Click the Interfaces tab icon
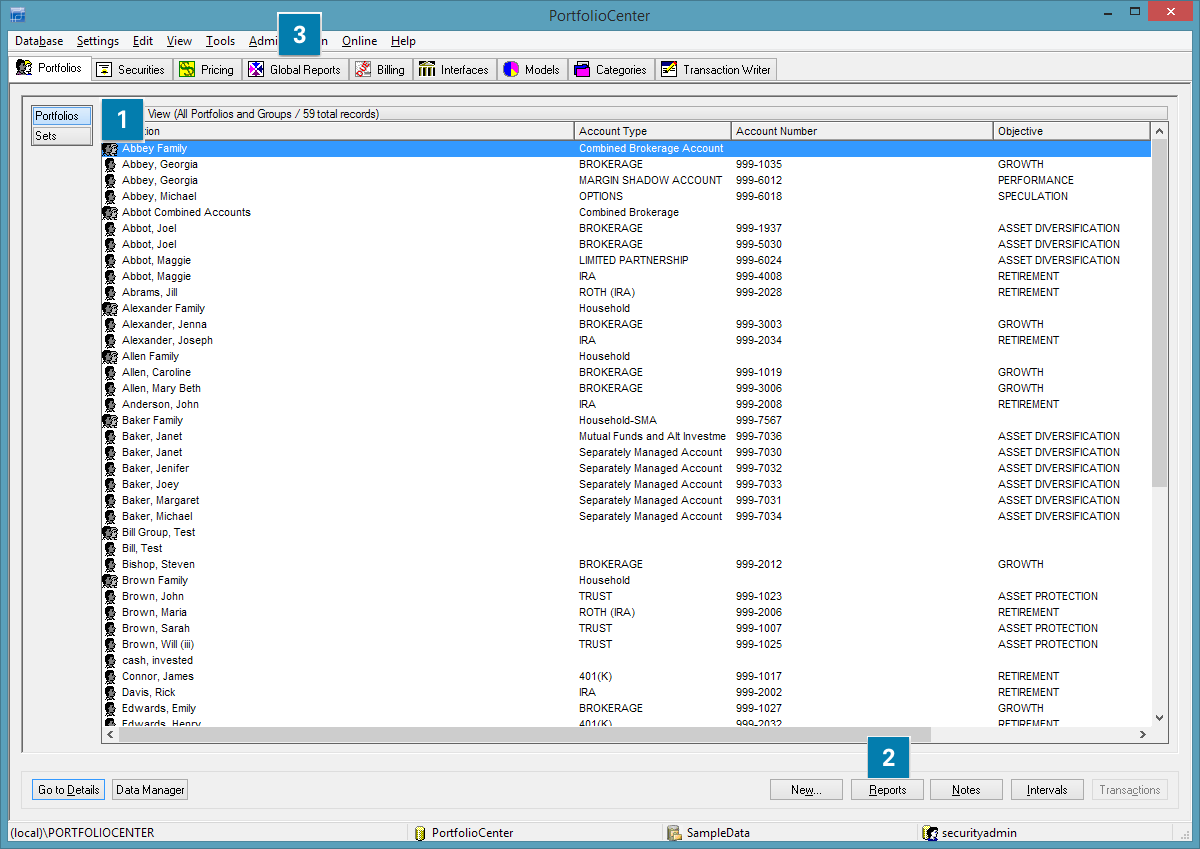The width and height of the screenshot is (1200, 849). (x=427, y=69)
